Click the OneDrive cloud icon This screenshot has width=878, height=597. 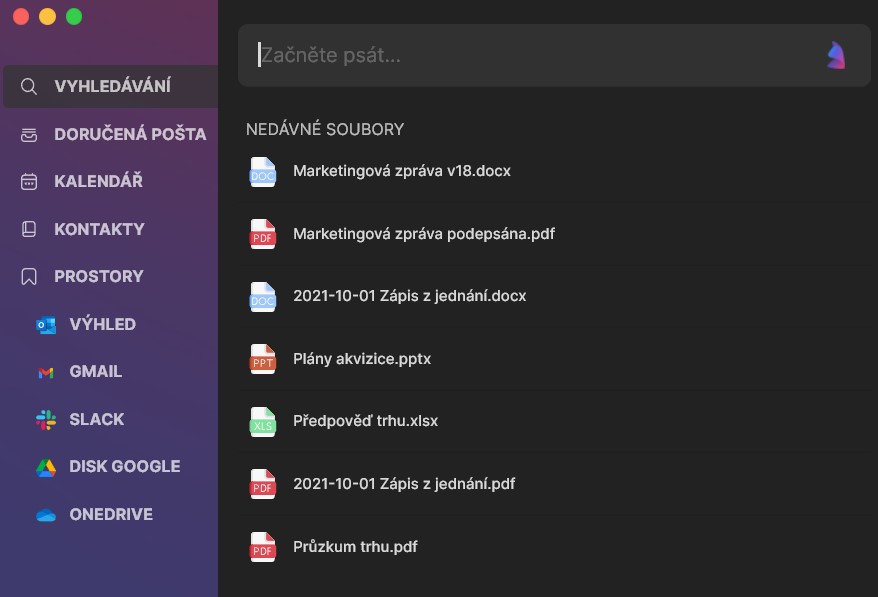[45, 515]
